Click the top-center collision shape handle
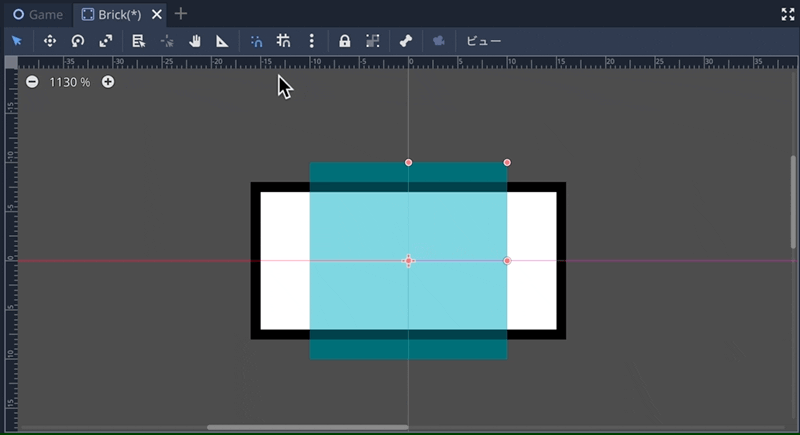This screenshot has width=800, height=435. pos(408,162)
